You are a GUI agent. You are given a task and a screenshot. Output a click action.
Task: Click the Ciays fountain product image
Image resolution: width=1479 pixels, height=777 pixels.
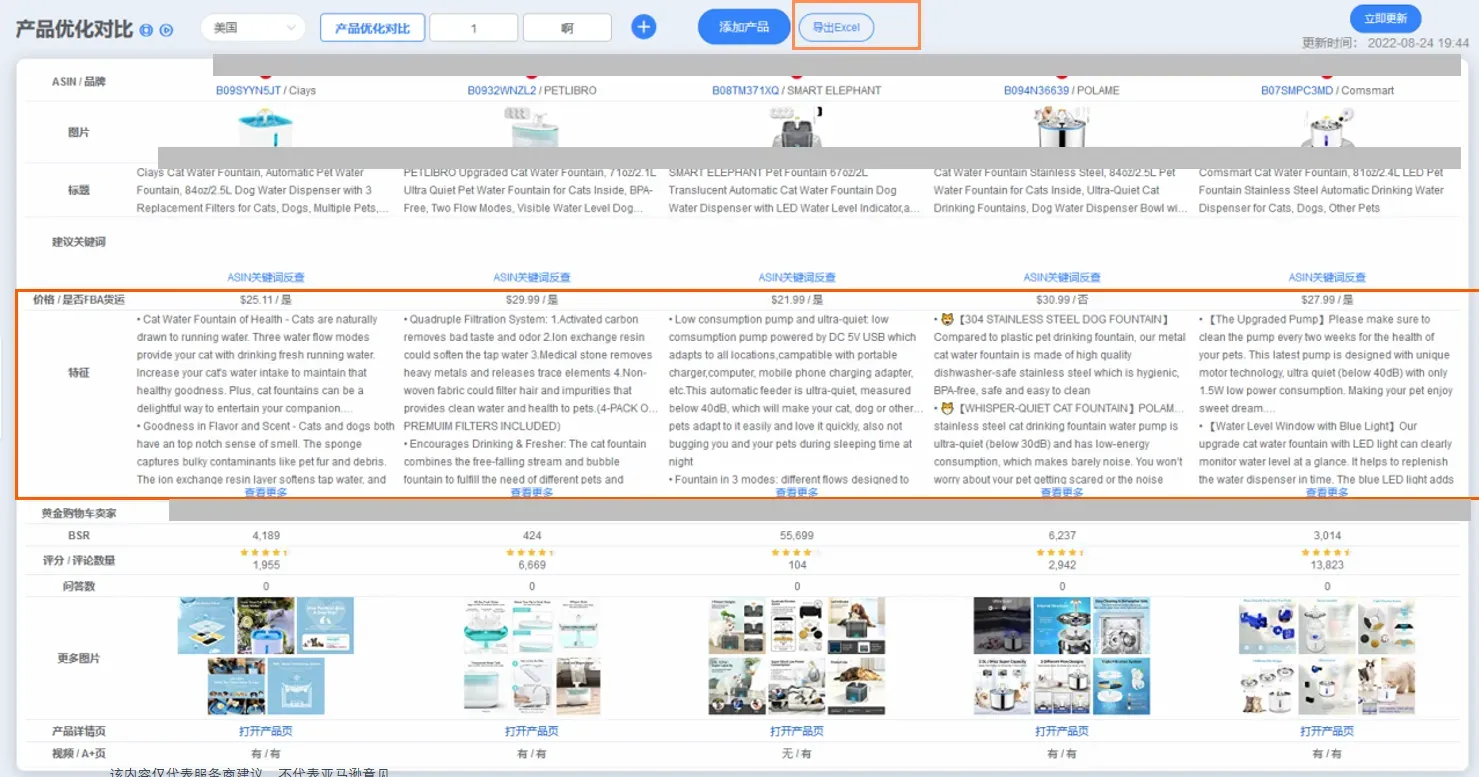[266, 130]
